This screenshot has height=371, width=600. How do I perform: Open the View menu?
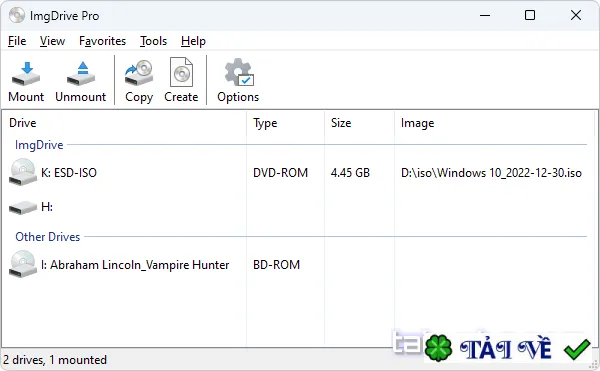(x=52, y=41)
